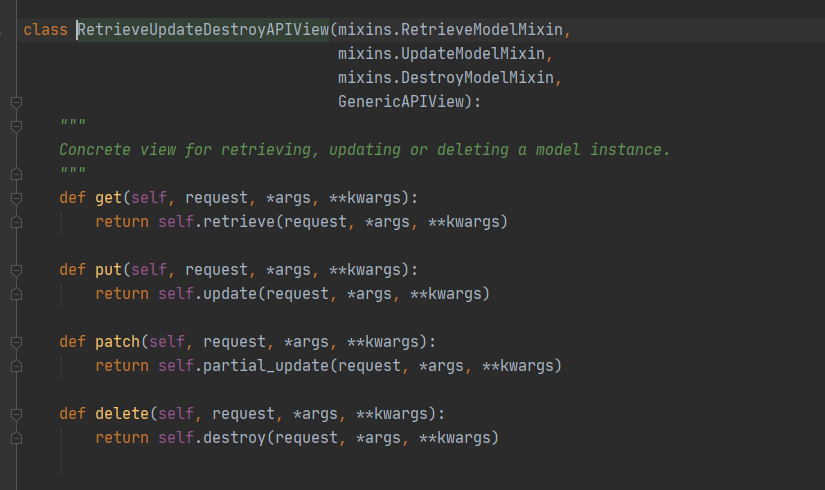Click update call in put method body
Viewport: 825px width, 490px height.
point(230,294)
